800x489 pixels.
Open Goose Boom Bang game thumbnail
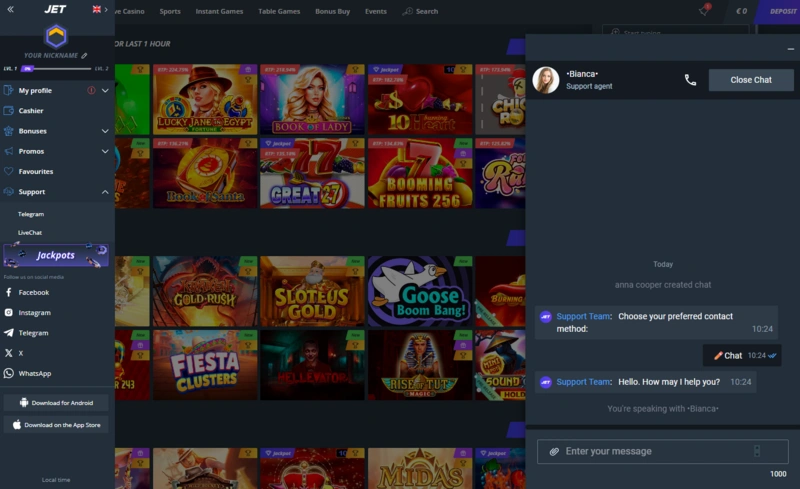click(x=420, y=291)
